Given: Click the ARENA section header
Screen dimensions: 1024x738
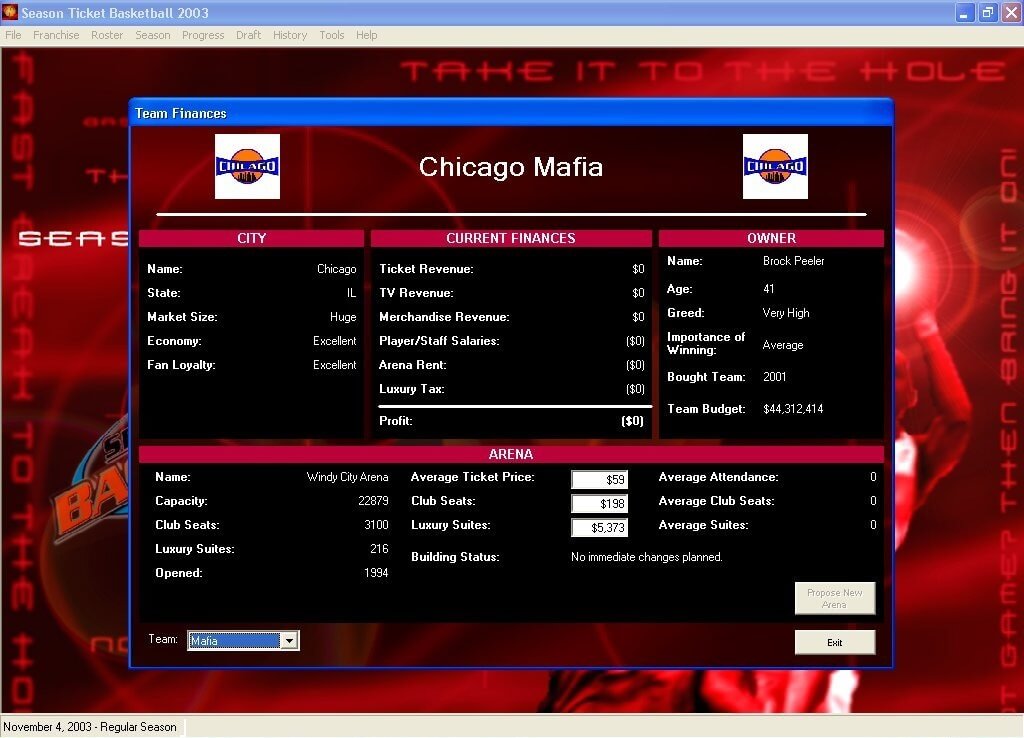Looking at the screenshot, I should (x=511, y=454).
